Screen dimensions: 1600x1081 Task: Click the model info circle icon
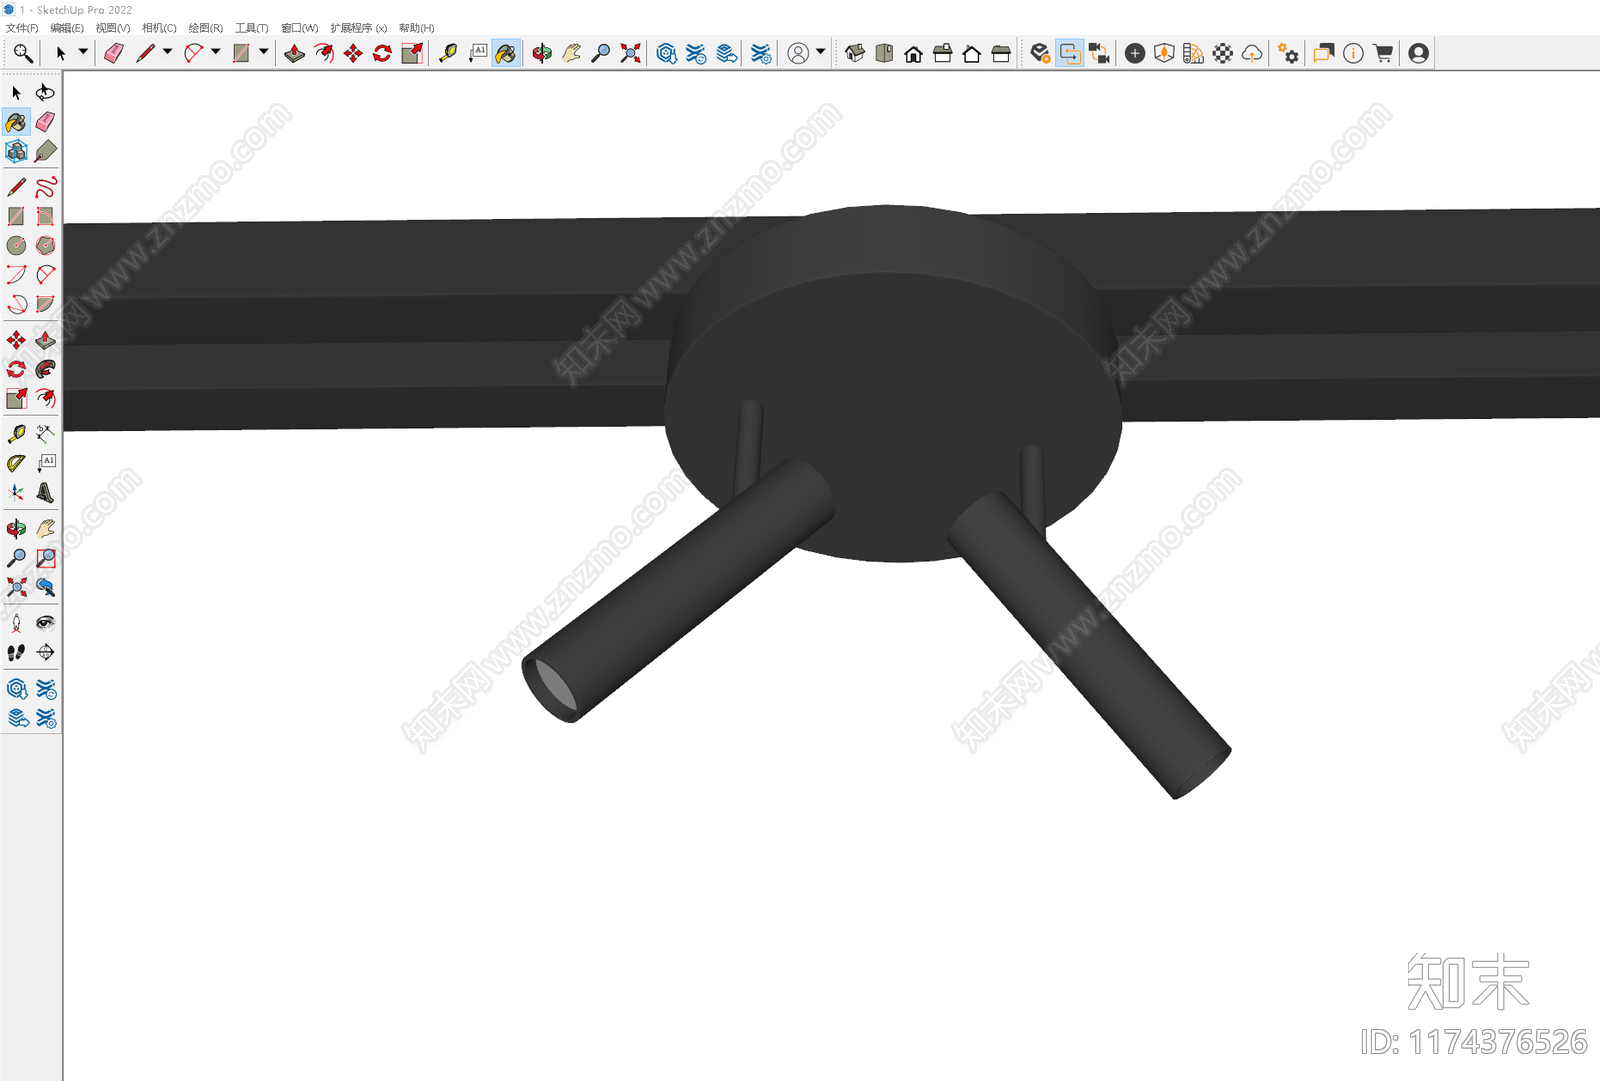pos(1353,53)
